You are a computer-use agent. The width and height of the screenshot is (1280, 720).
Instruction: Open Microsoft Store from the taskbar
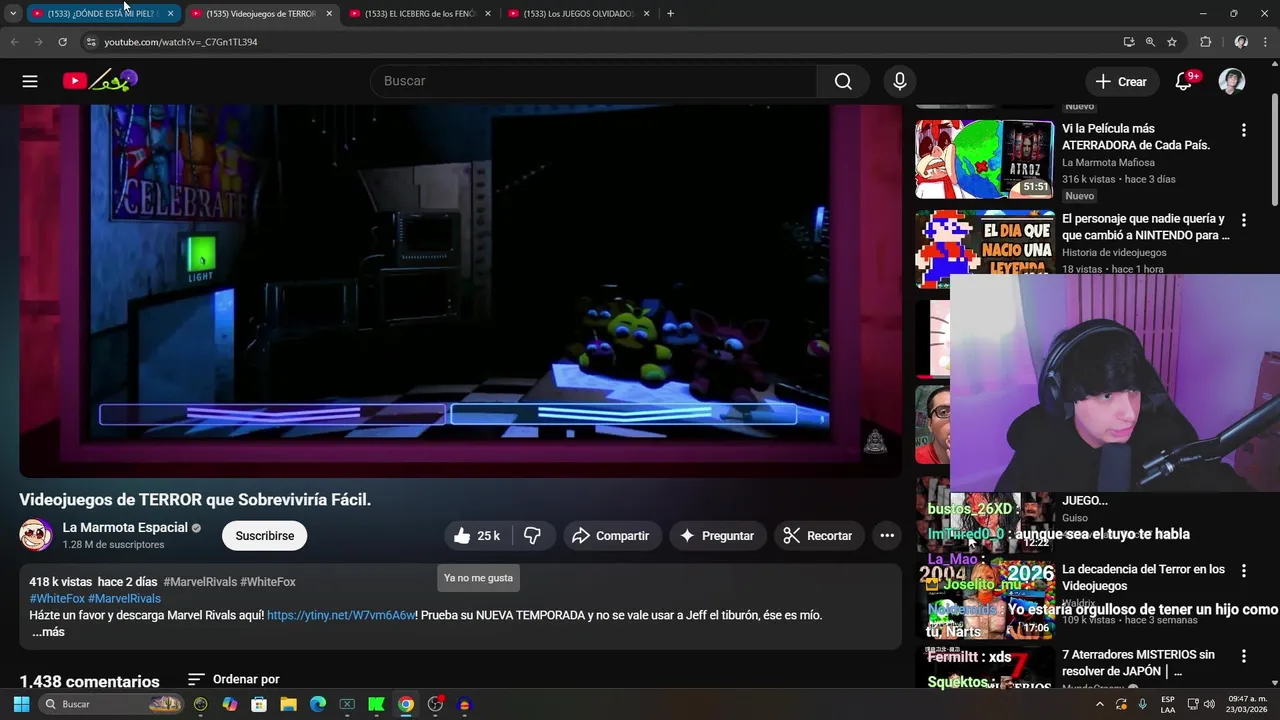pos(259,704)
